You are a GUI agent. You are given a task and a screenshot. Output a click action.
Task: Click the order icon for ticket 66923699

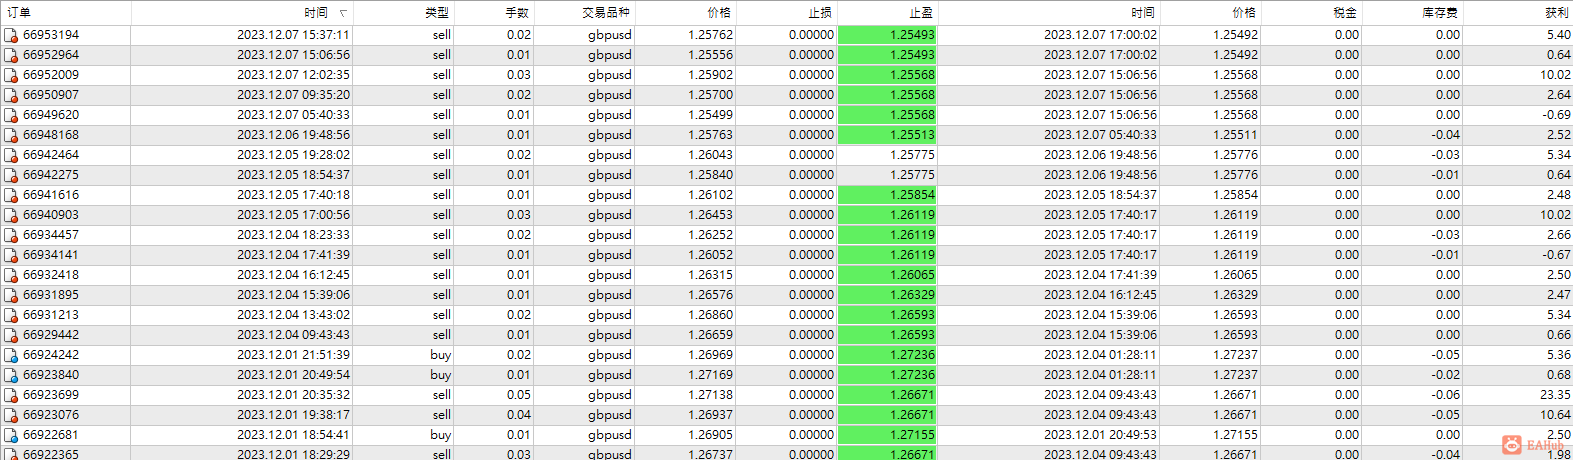(11, 395)
